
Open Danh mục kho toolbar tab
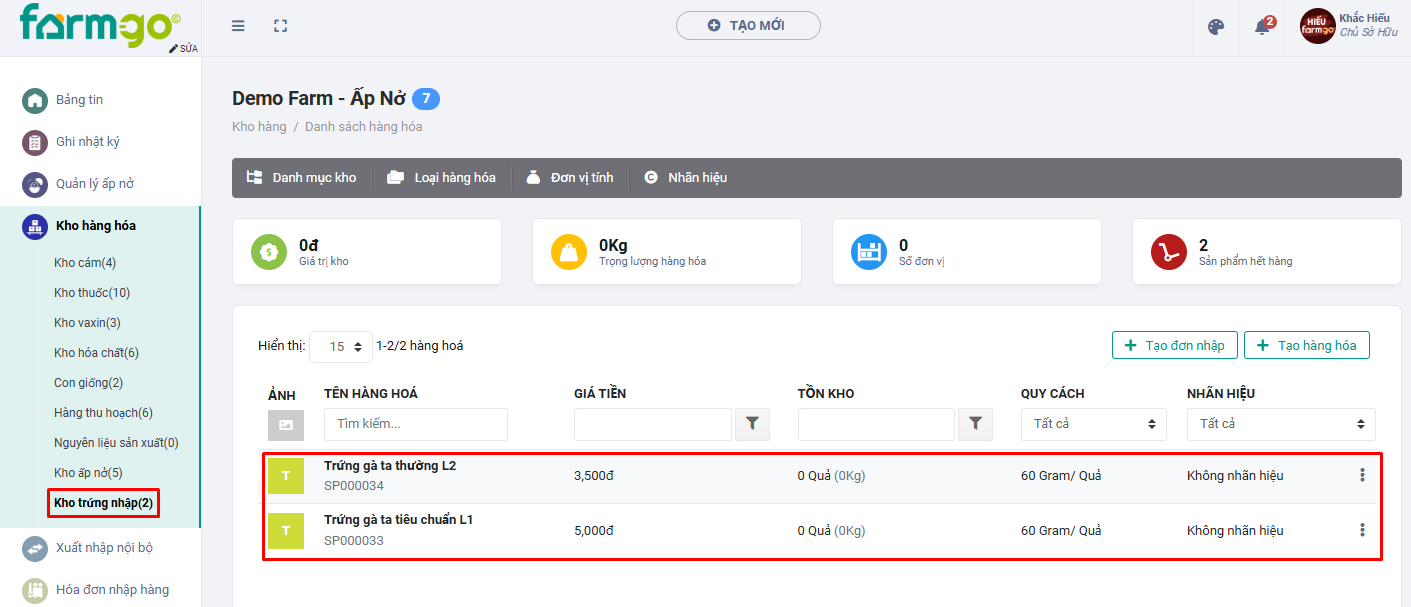pyautogui.click(x=302, y=178)
